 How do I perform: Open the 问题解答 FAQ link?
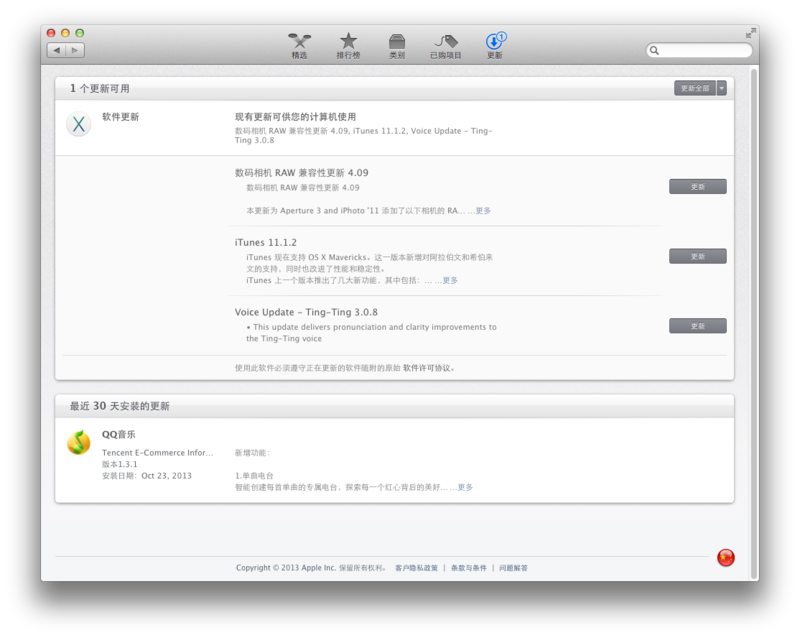pyautogui.click(x=513, y=568)
